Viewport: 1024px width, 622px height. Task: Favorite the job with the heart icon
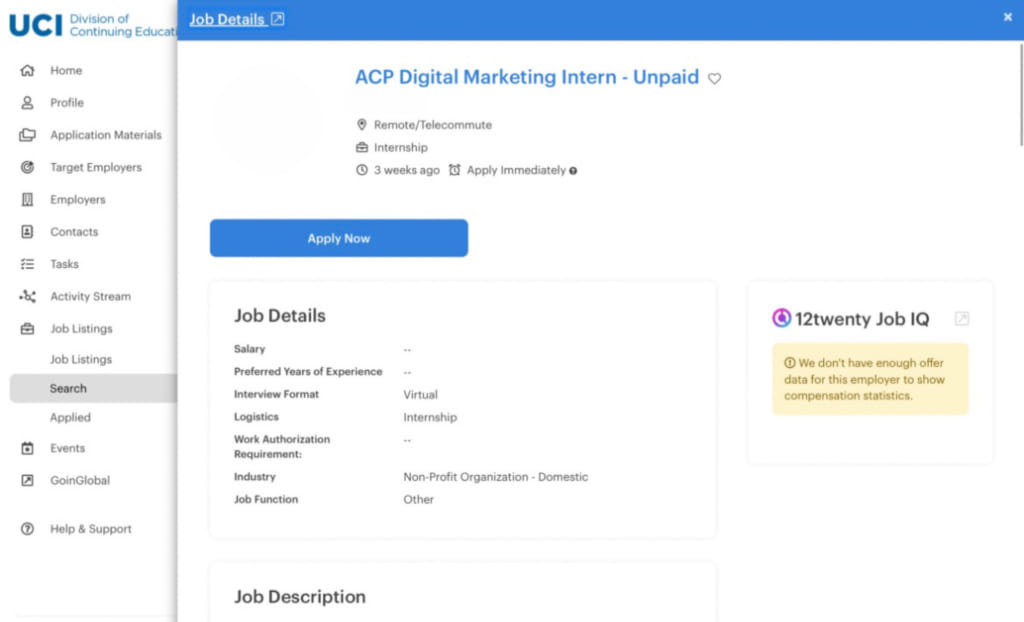click(x=714, y=78)
